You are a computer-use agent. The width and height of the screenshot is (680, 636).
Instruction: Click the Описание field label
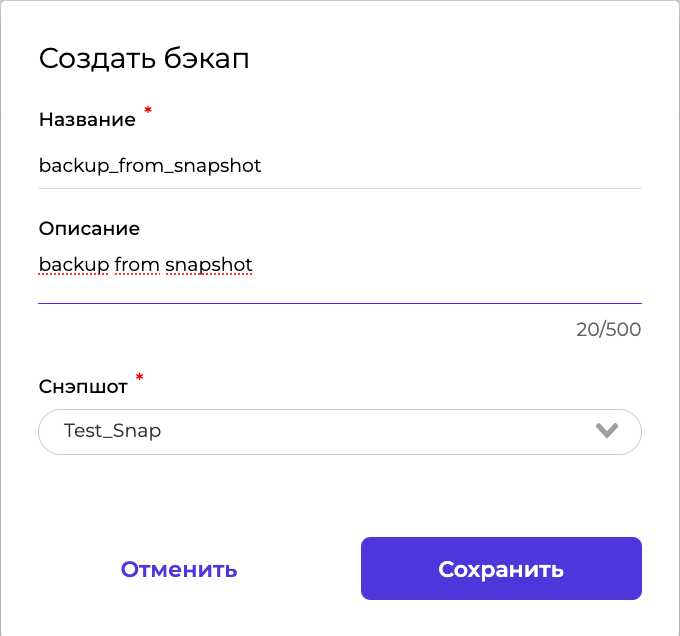(x=89, y=229)
